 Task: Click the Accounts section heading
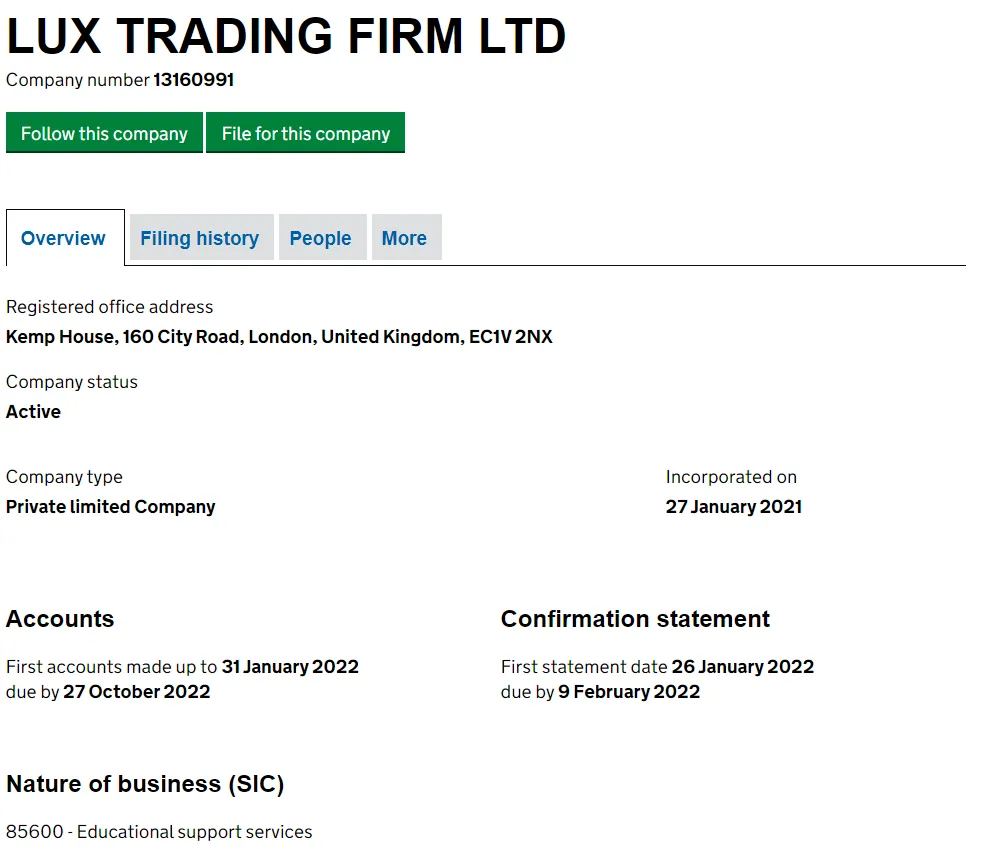pyautogui.click(x=60, y=619)
